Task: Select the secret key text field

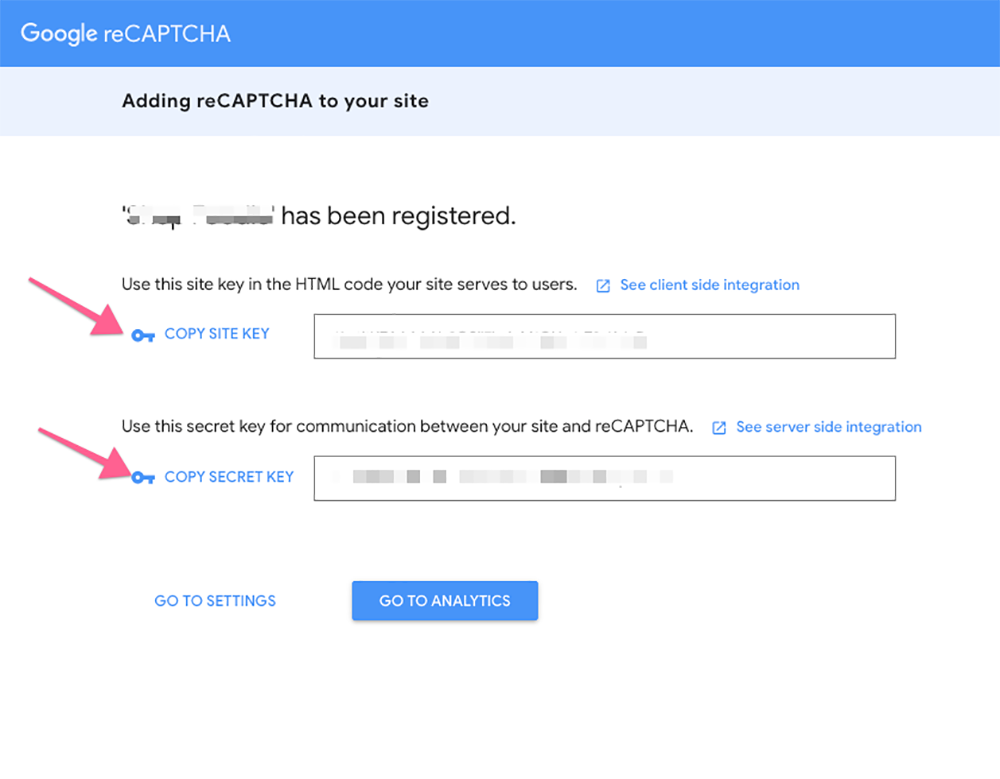Action: click(x=605, y=478)
